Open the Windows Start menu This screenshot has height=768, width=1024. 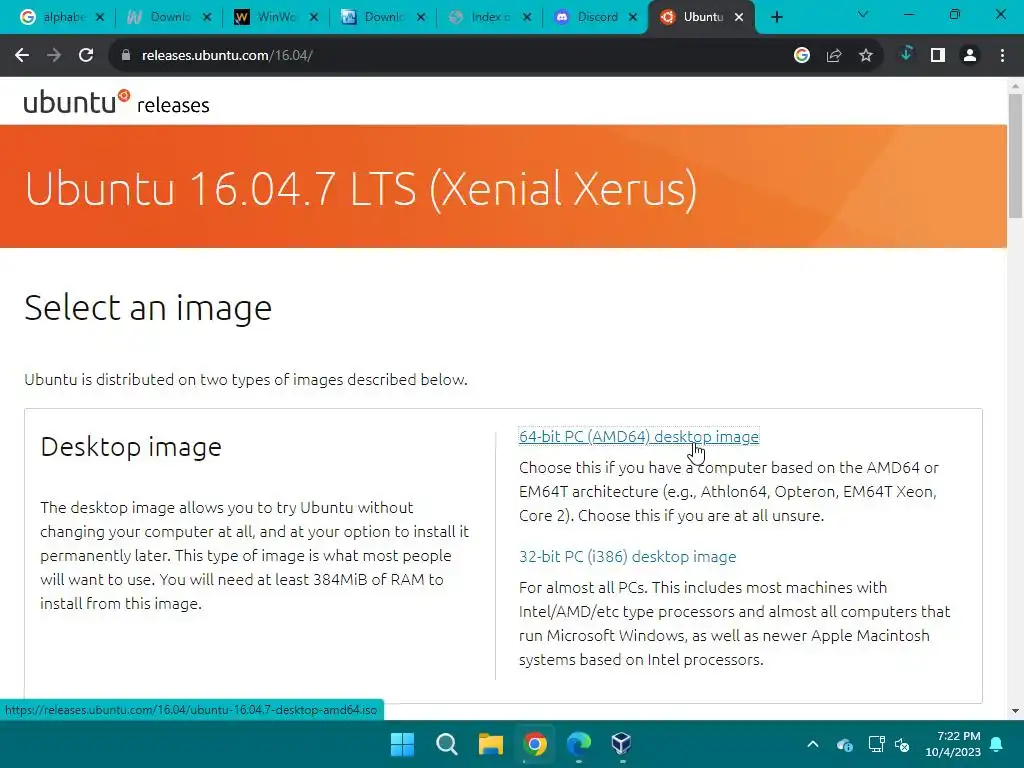(402, 744)
